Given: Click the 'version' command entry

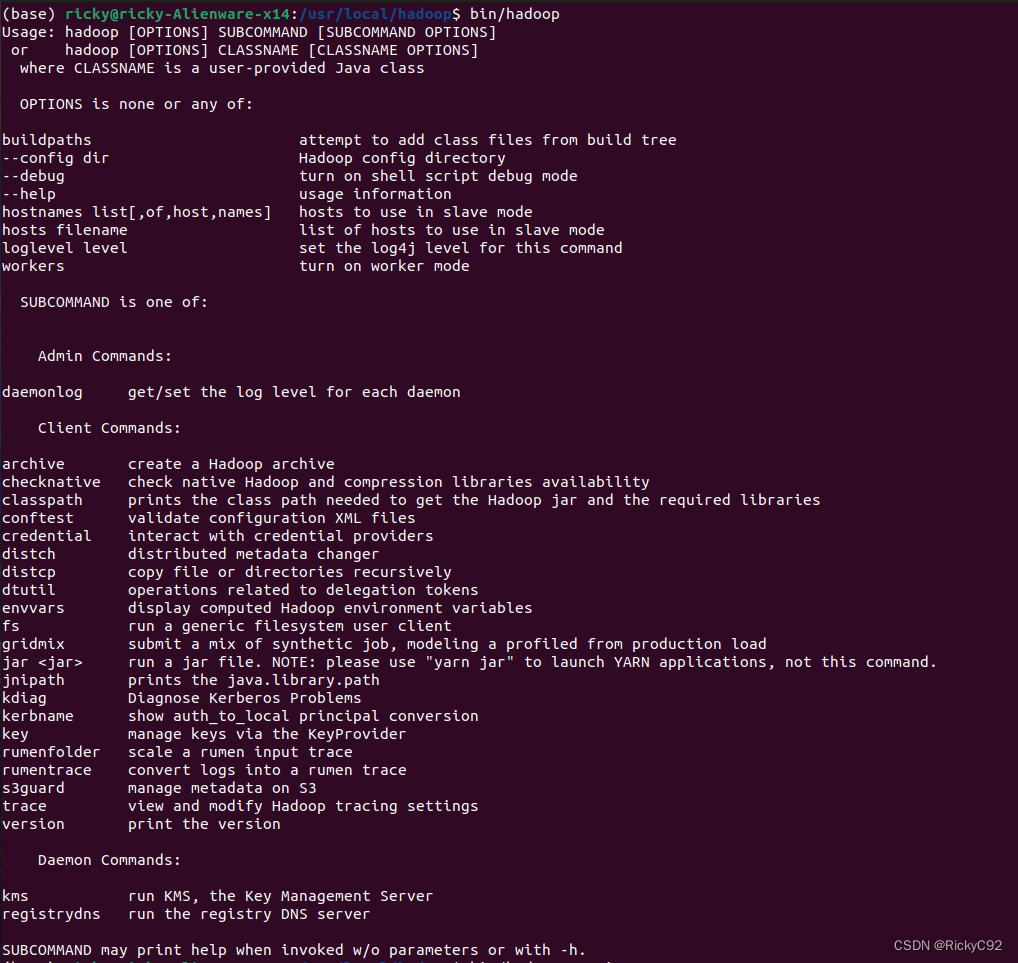Looking at the screenshot, I should coord(33,824).
